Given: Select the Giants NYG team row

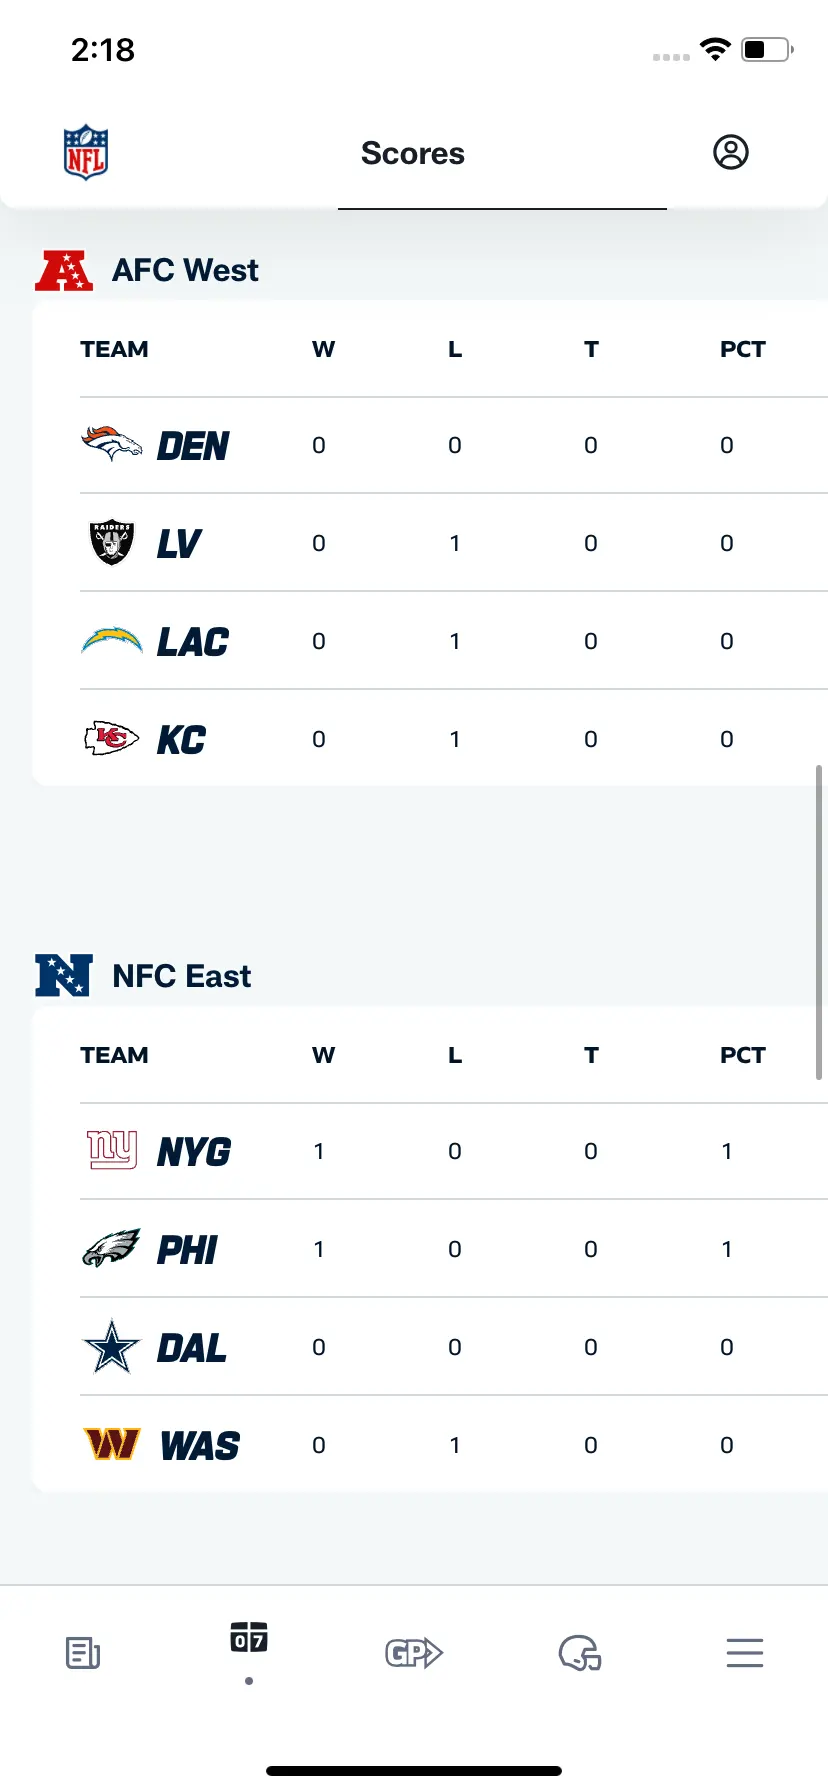Looking at the screenshot, I should [454, 1151].
